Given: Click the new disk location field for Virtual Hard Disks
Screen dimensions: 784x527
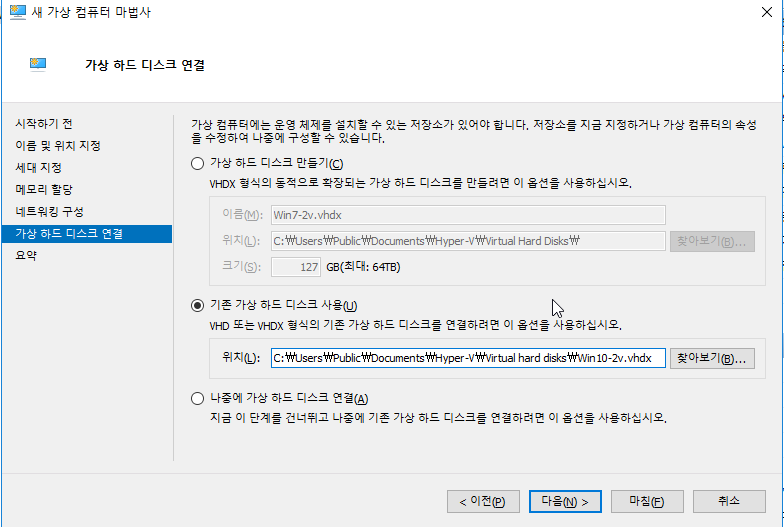Looking at the screenshot, I should click(468, 241).
